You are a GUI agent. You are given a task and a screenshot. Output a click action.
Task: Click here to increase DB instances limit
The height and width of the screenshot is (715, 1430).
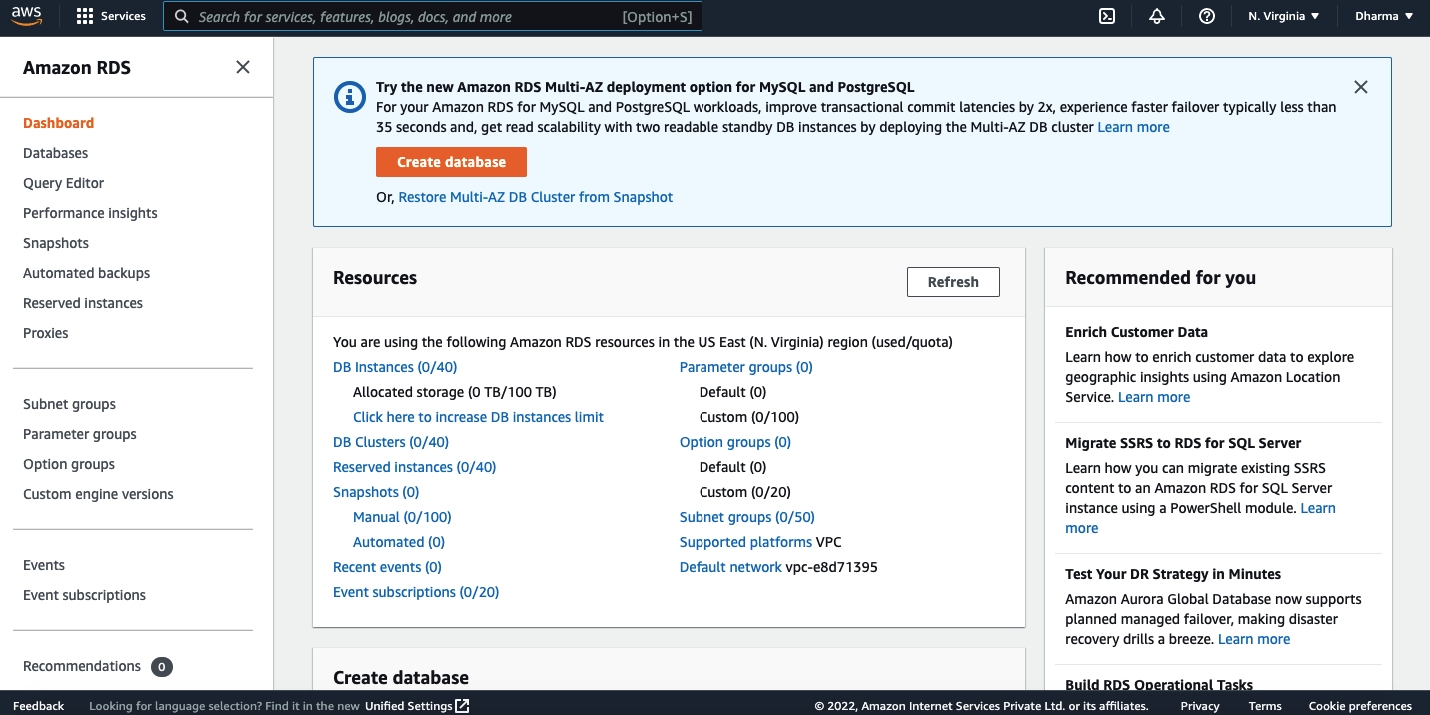point(478,417)
